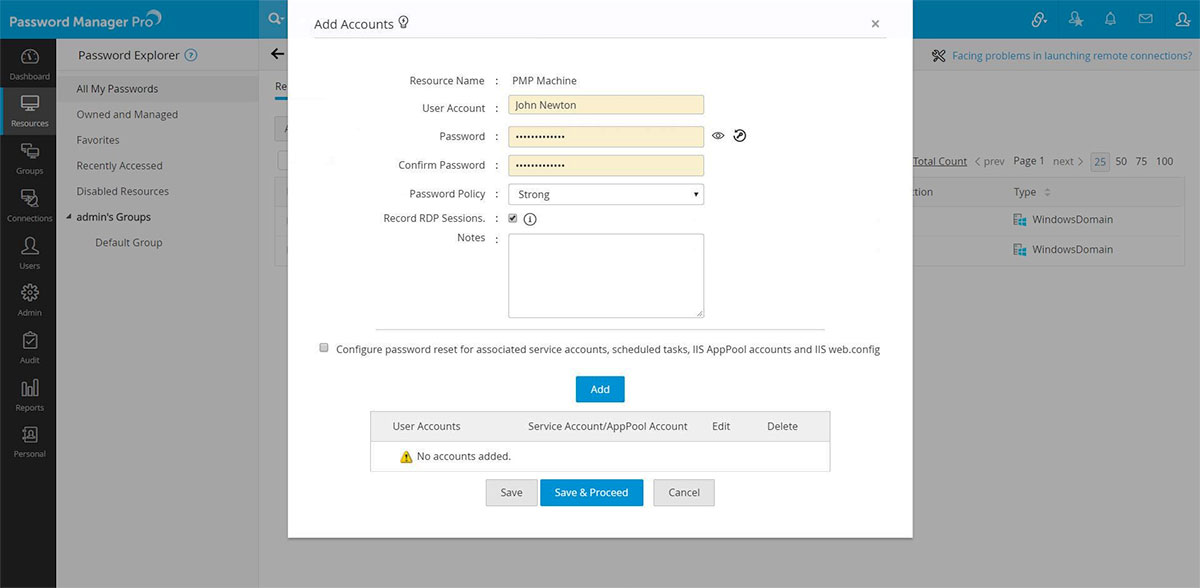Open the Connections sidebar icon
This screenshot has height=588, width=1200.
click(x=29, y=204)
